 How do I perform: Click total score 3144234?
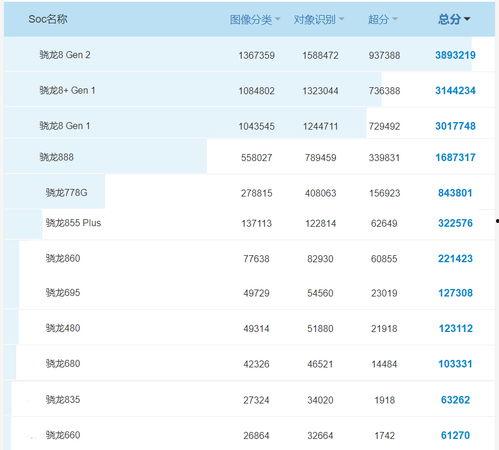[x=455, y=90]
